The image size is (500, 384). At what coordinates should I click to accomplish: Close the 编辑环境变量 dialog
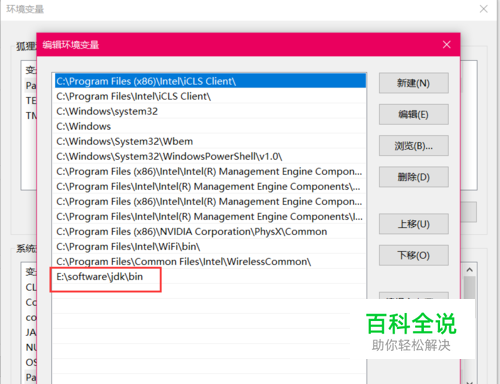pos(447,45)
